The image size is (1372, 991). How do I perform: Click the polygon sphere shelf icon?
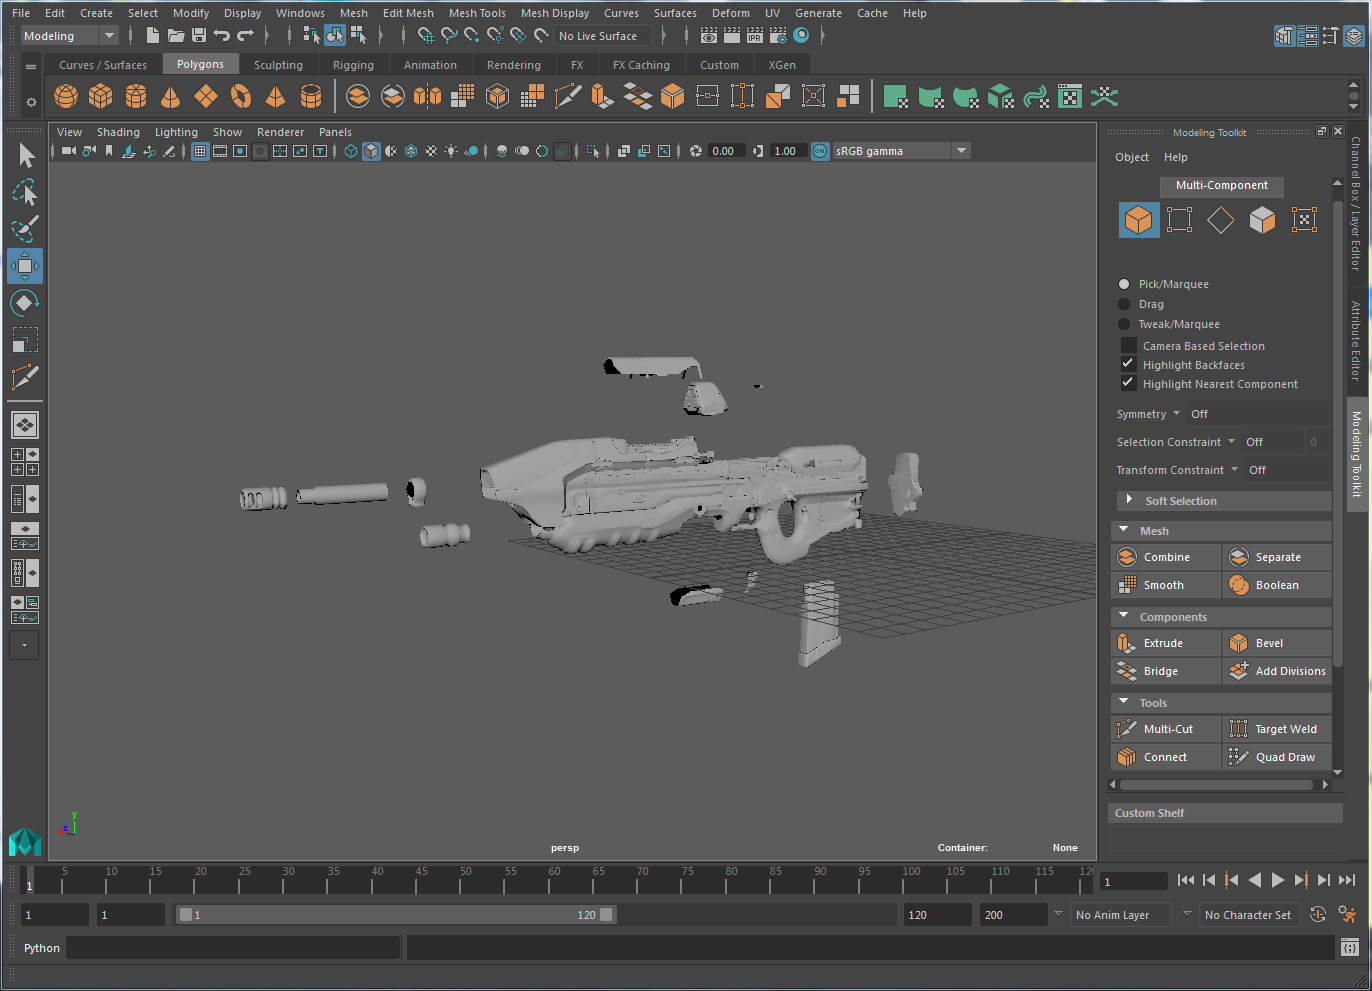[x=66, y=96]
